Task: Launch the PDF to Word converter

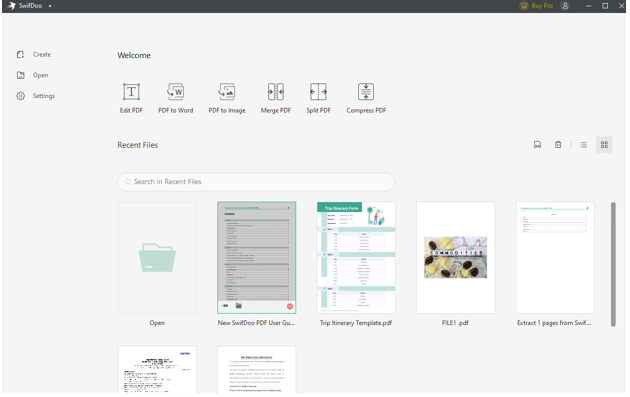Action: click(x=176, y=98)
